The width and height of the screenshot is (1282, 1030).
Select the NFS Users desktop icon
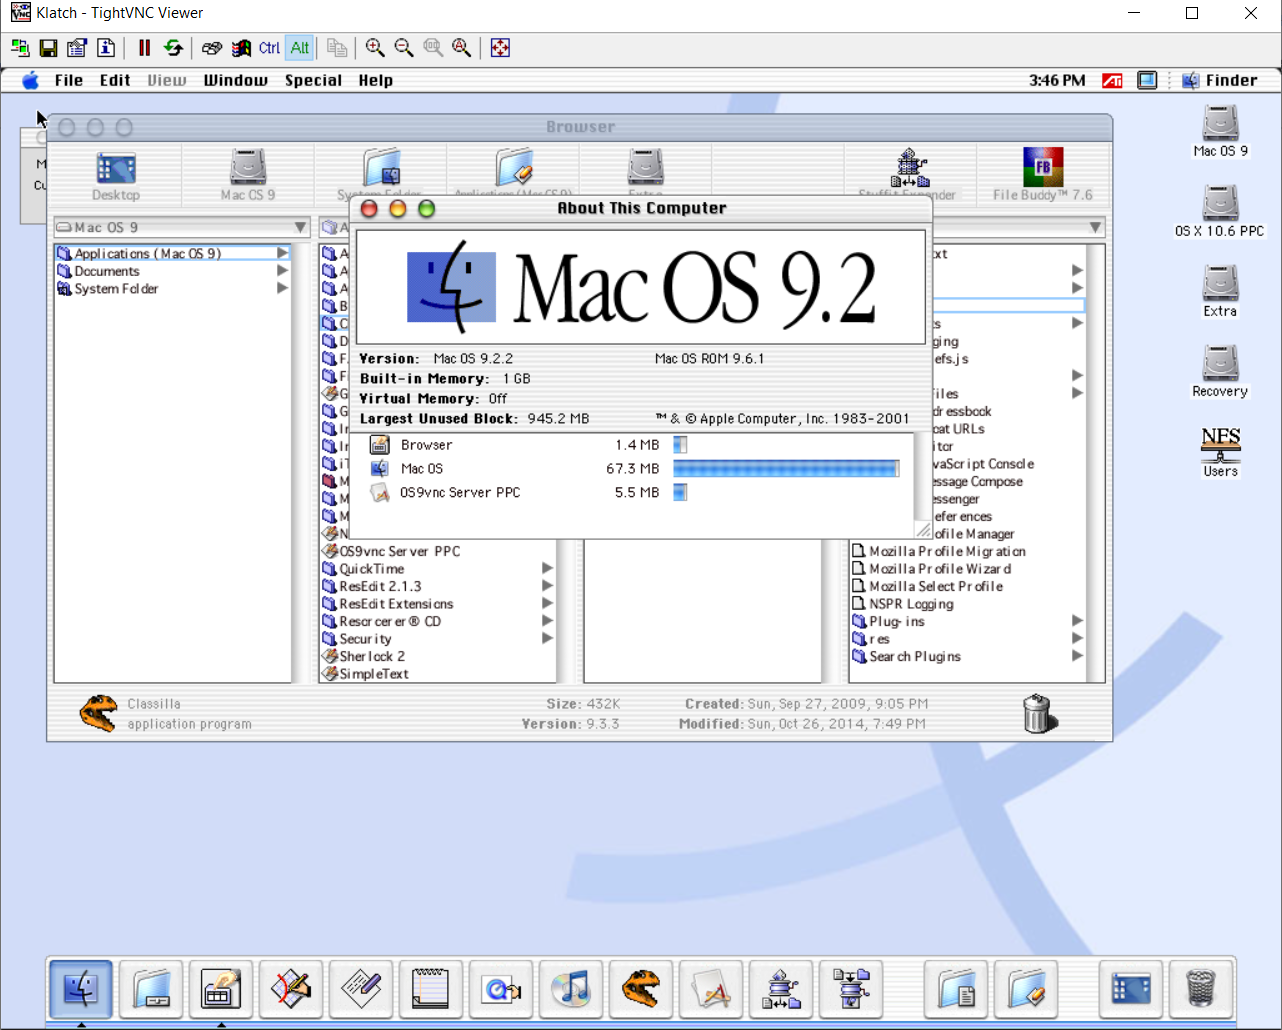coord(1220,452)
